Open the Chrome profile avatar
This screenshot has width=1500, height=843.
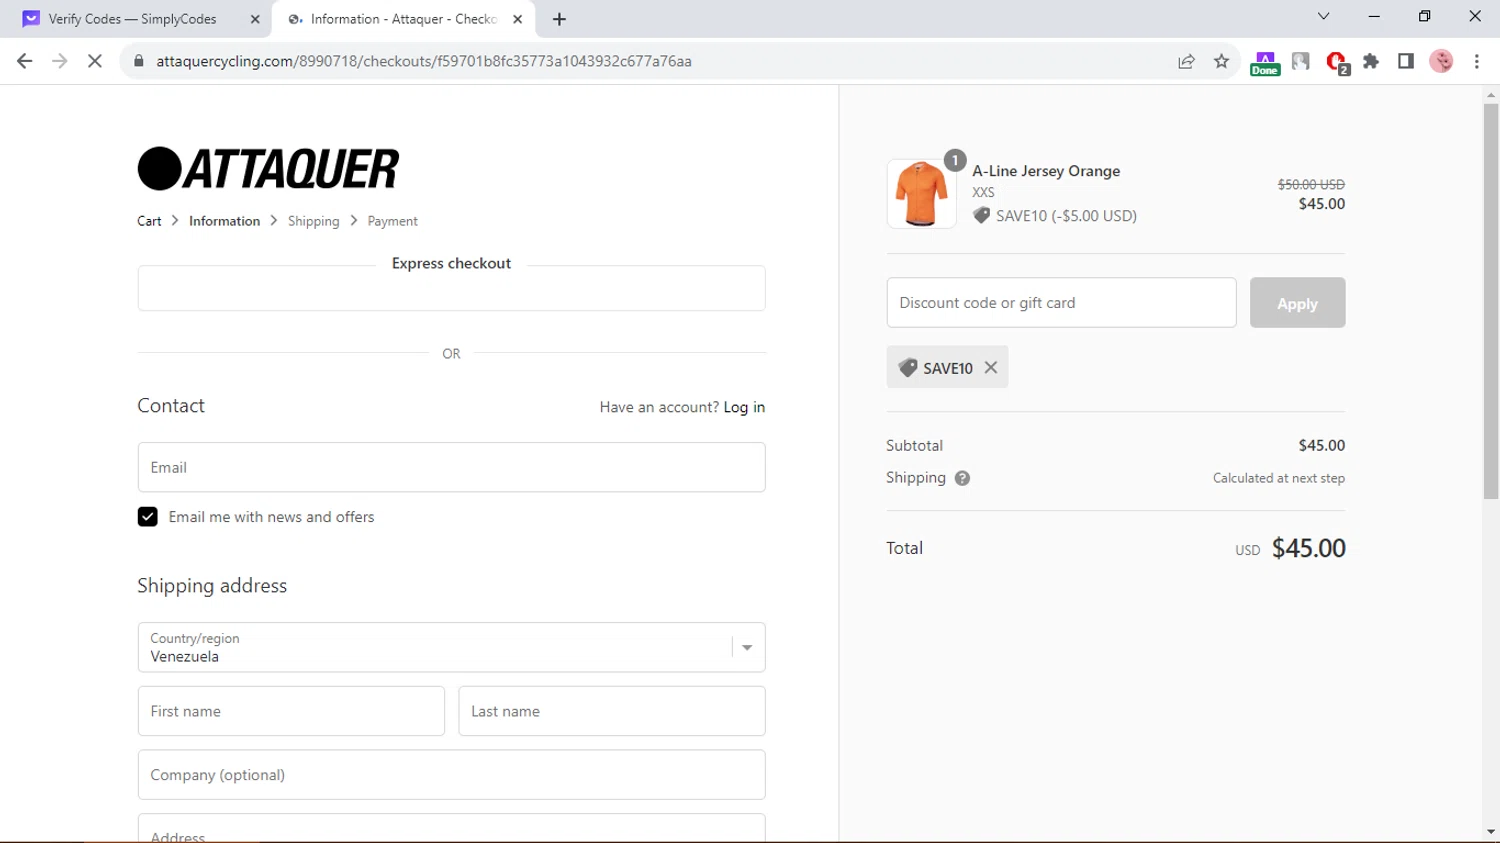[1441, 61]
